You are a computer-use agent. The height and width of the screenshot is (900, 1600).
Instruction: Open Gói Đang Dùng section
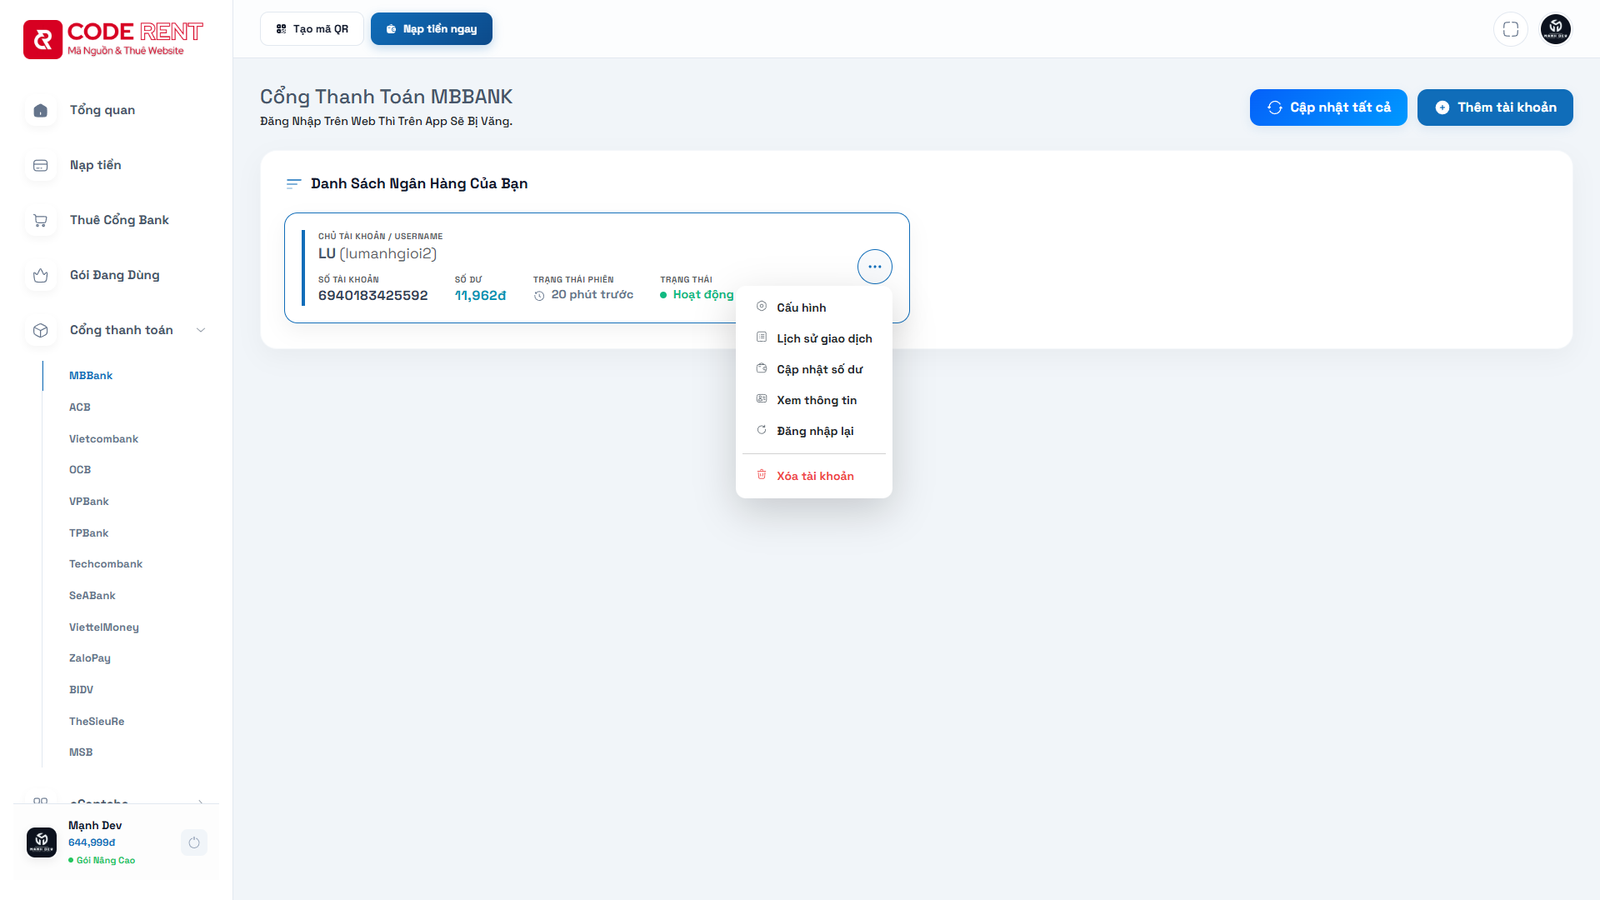114,275
